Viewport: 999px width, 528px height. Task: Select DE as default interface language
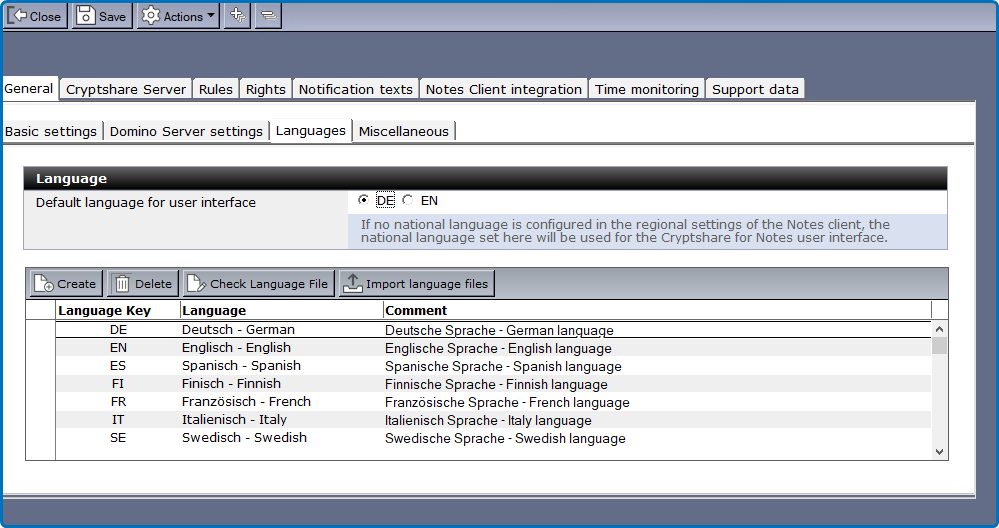pos(363,200)
